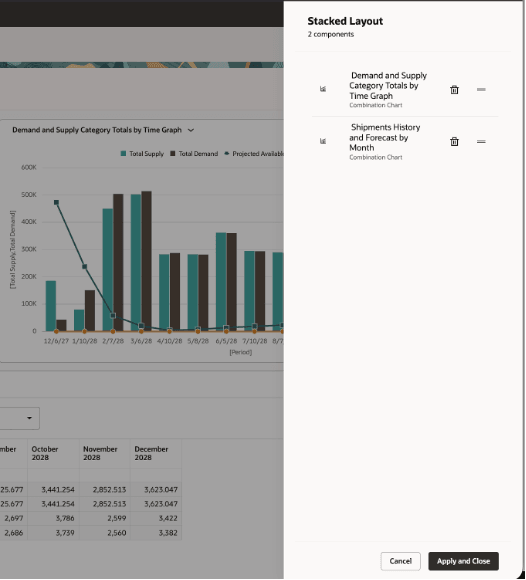Click Apply and Close button

click(x=463, y=561)
